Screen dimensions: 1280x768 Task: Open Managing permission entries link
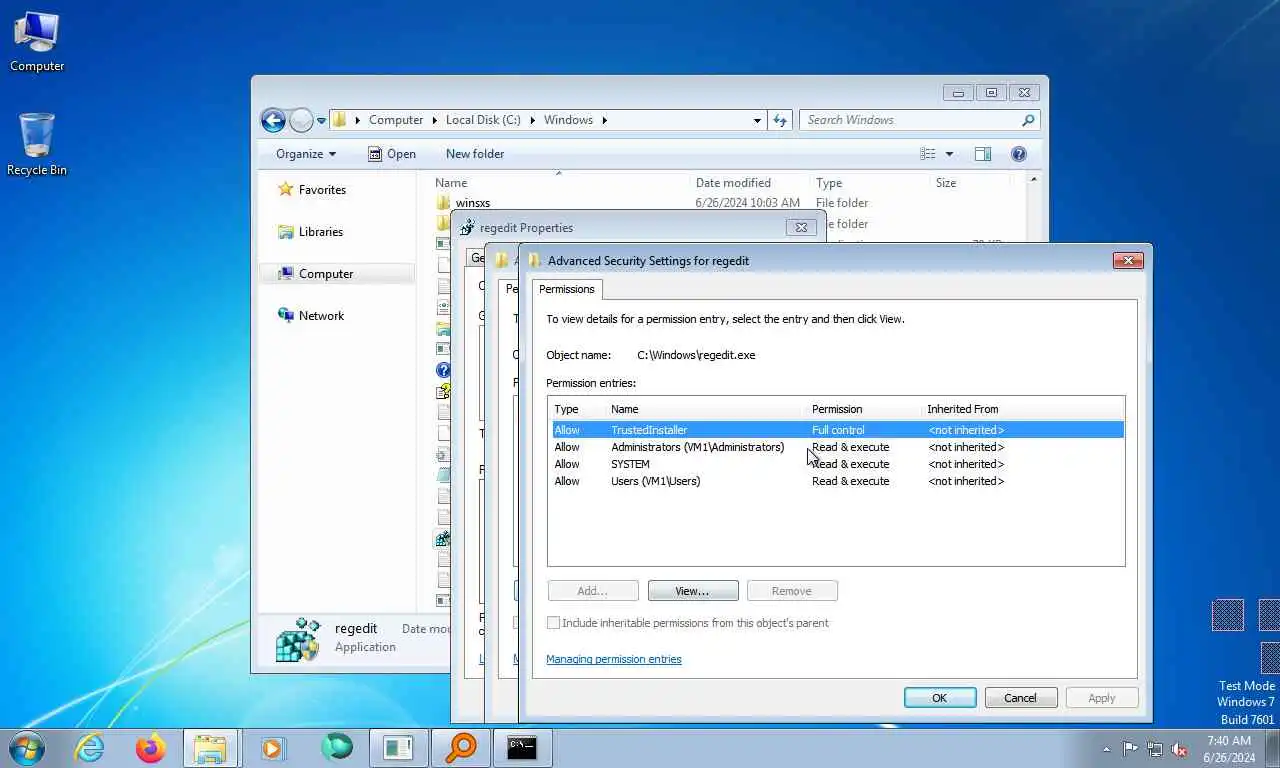click(x=614, y=659)
